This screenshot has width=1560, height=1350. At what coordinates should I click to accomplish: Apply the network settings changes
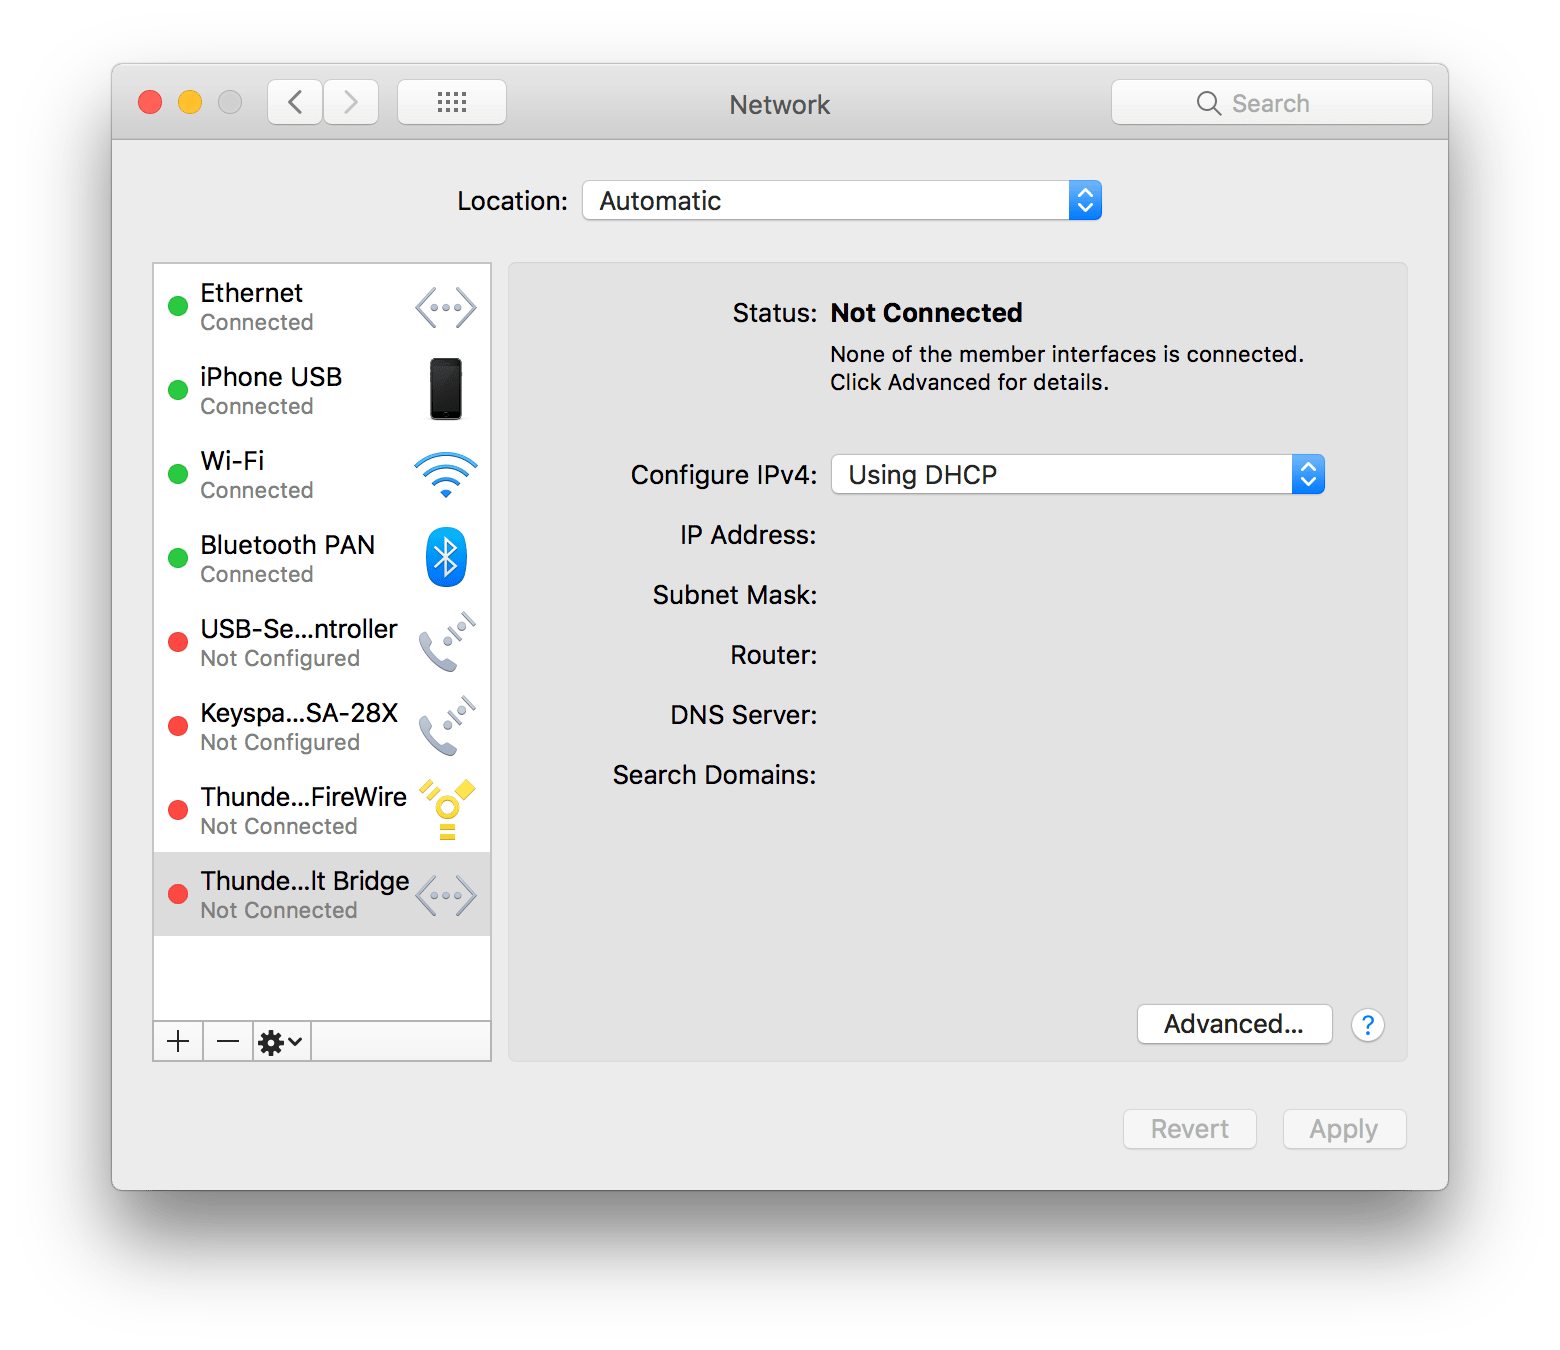1344,1128
